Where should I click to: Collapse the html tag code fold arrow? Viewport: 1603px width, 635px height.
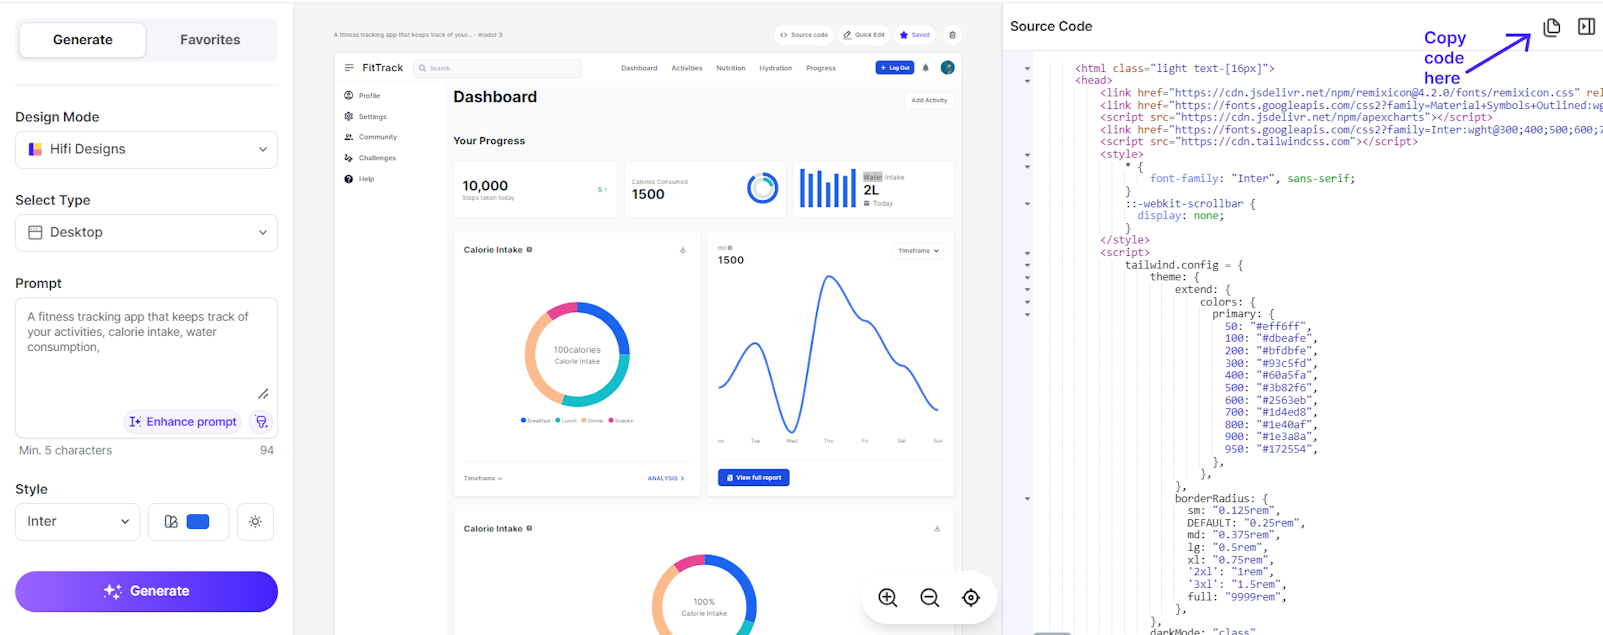coord(1027,69)
